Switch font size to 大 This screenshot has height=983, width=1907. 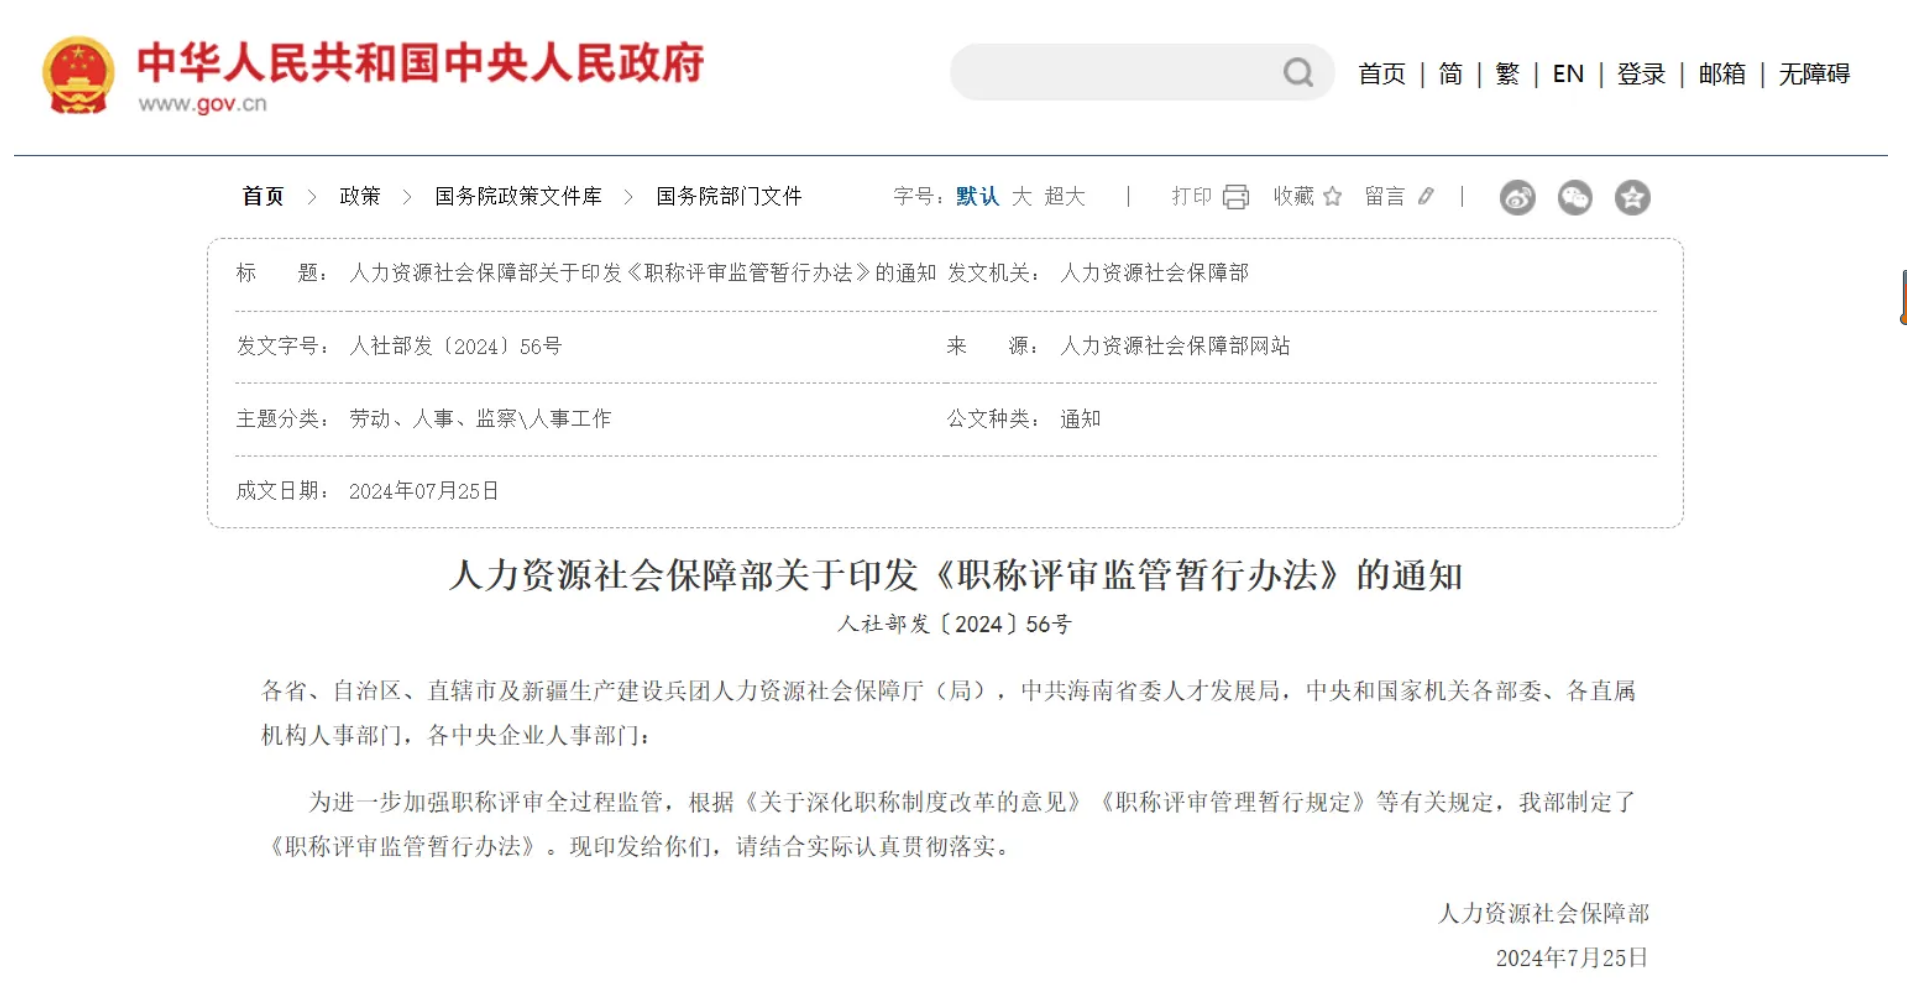coord(1021,196)
